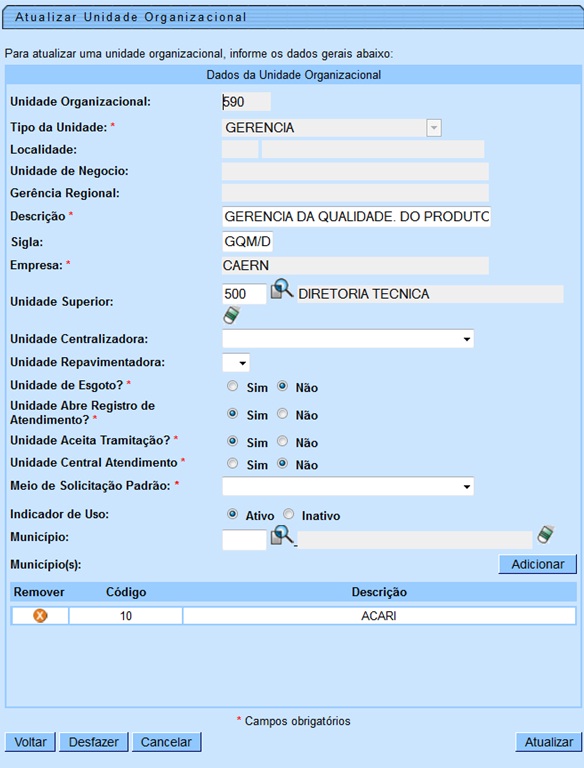584x768 pixels.
Task: Select Não for Unidade Aceita Tramitação
Action: [x=282, y=441]
